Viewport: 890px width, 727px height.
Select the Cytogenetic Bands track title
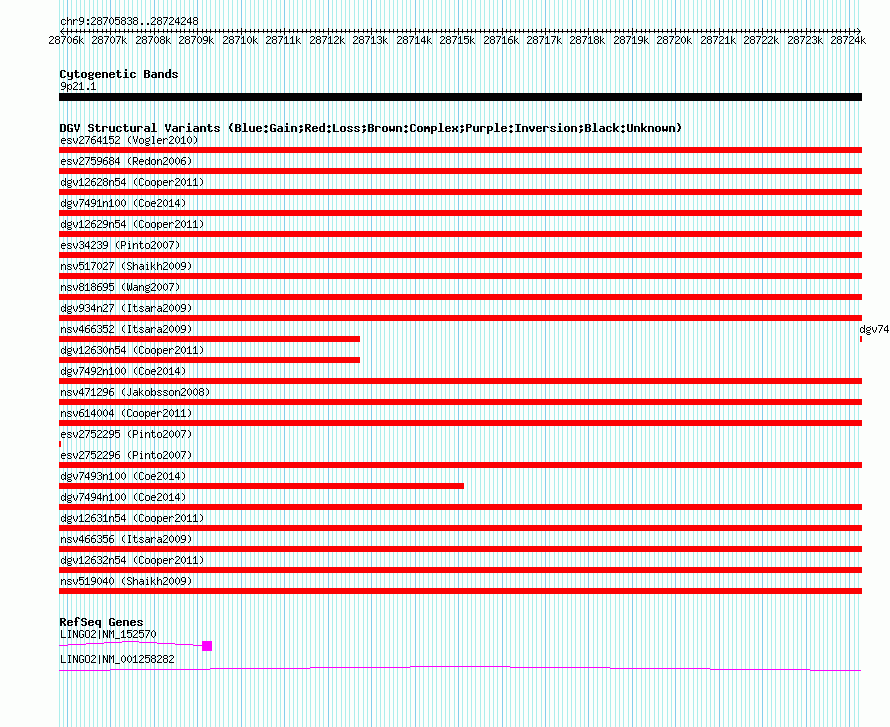(119, 74)
